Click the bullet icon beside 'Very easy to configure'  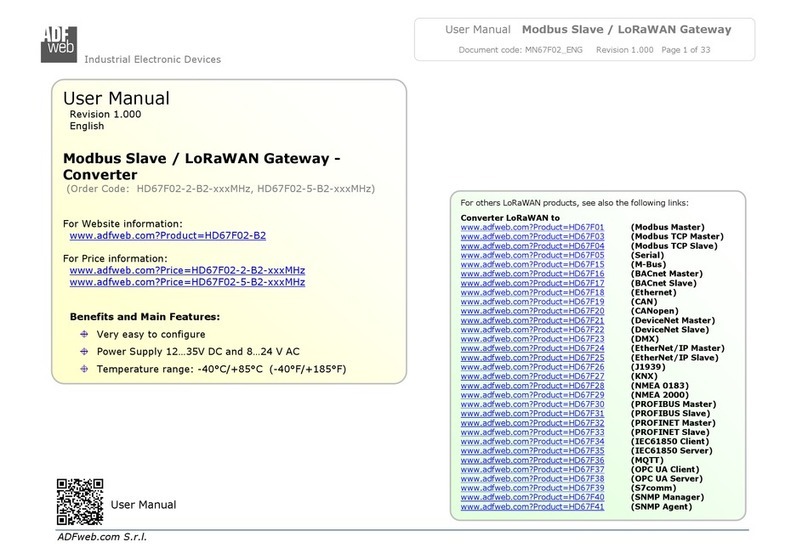[84, 334]
